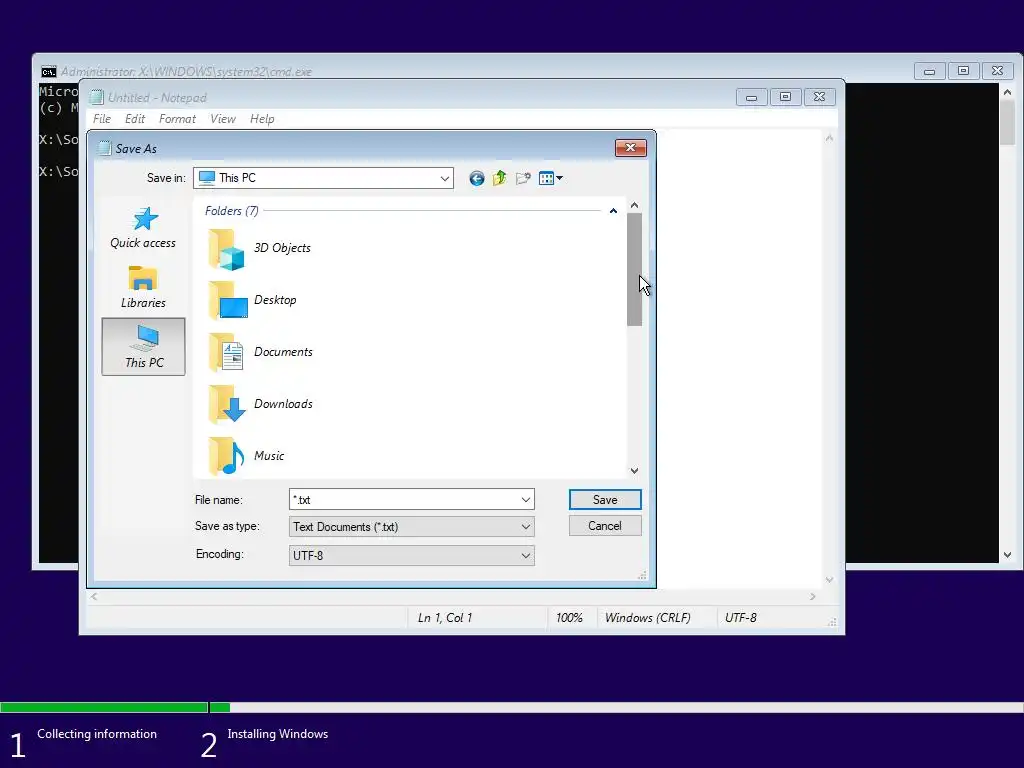Close the Save As dialog
The image size is (1024, 768).
[x=630, y=148]
